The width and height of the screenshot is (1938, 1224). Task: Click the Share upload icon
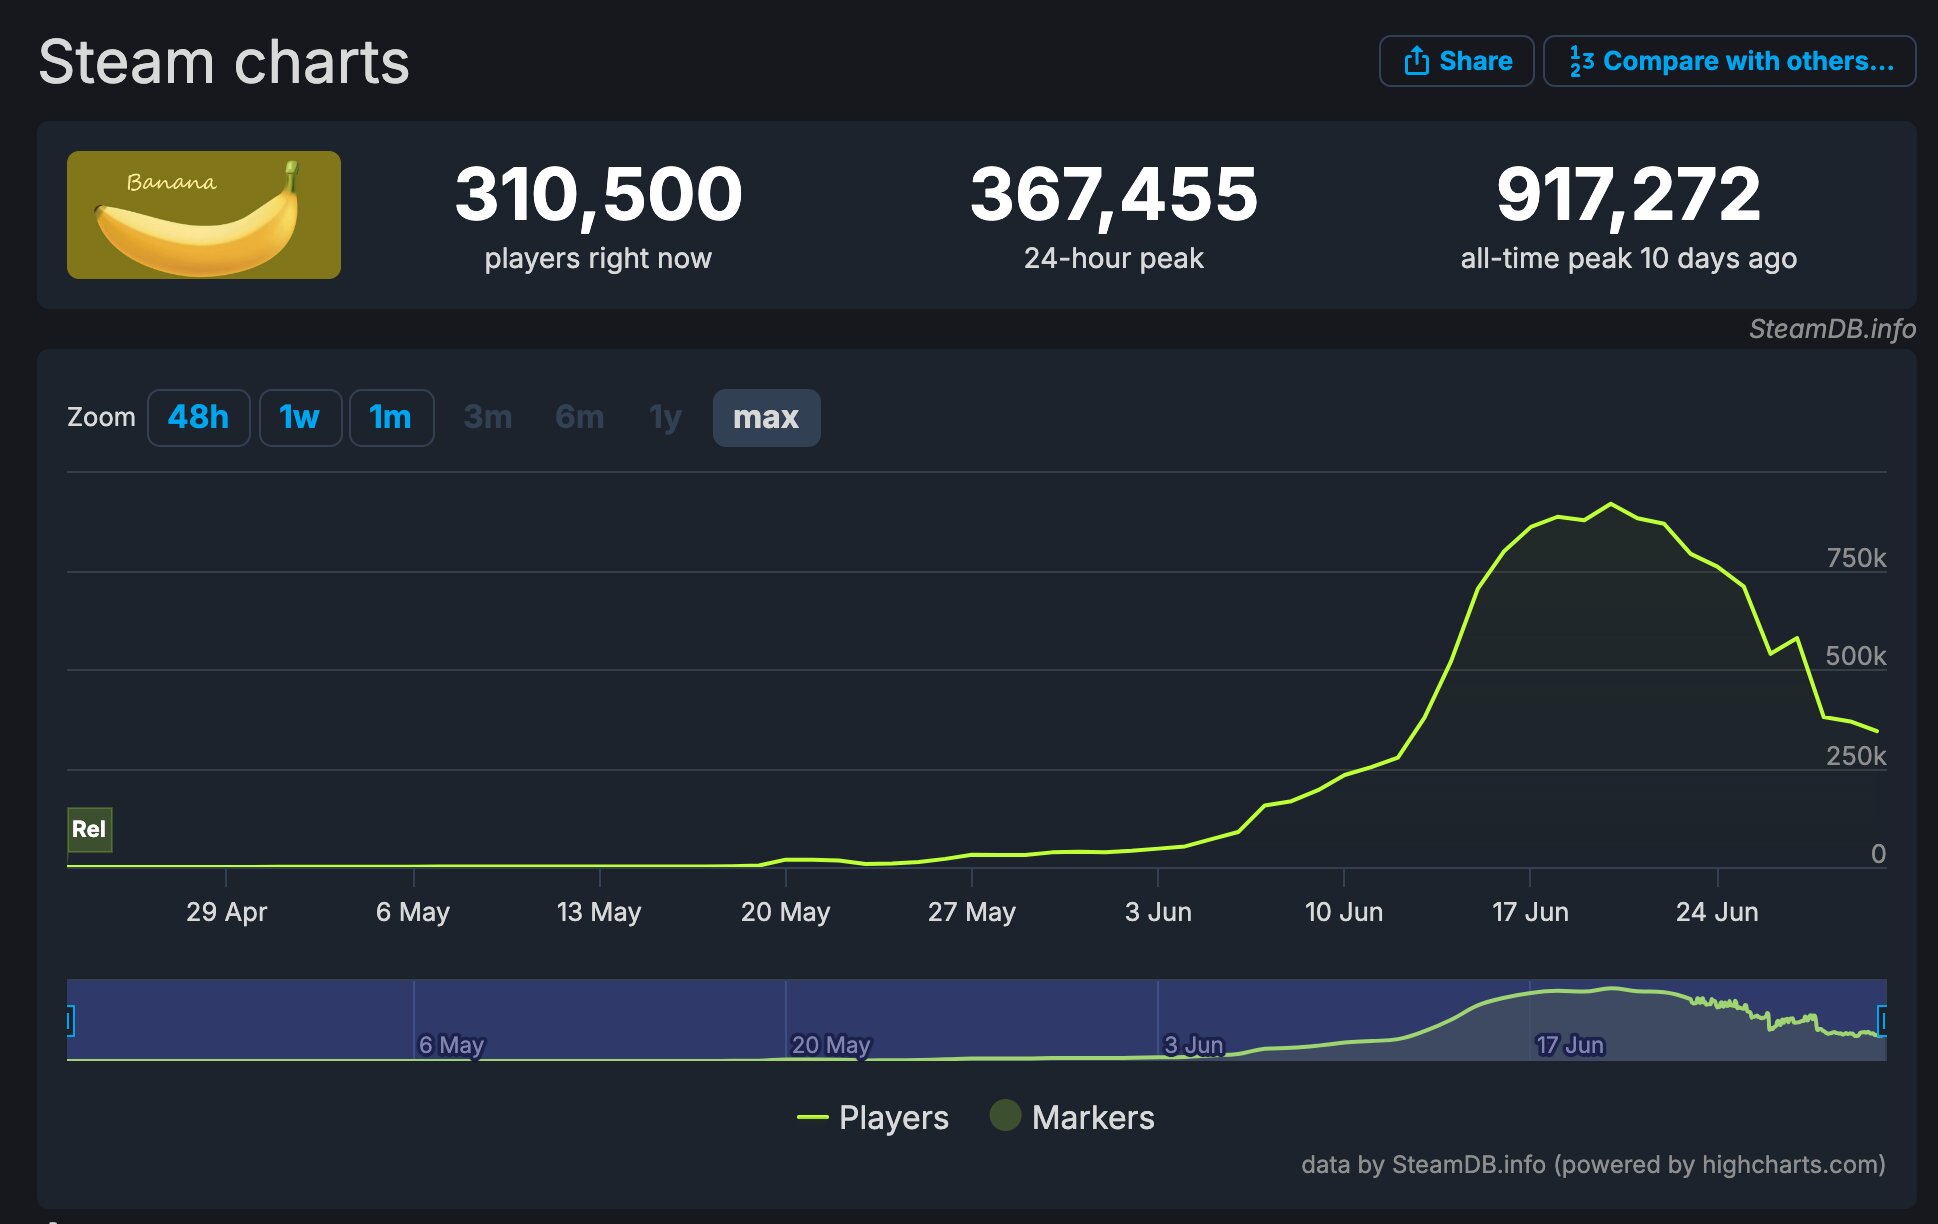[x=1416, y=61]
